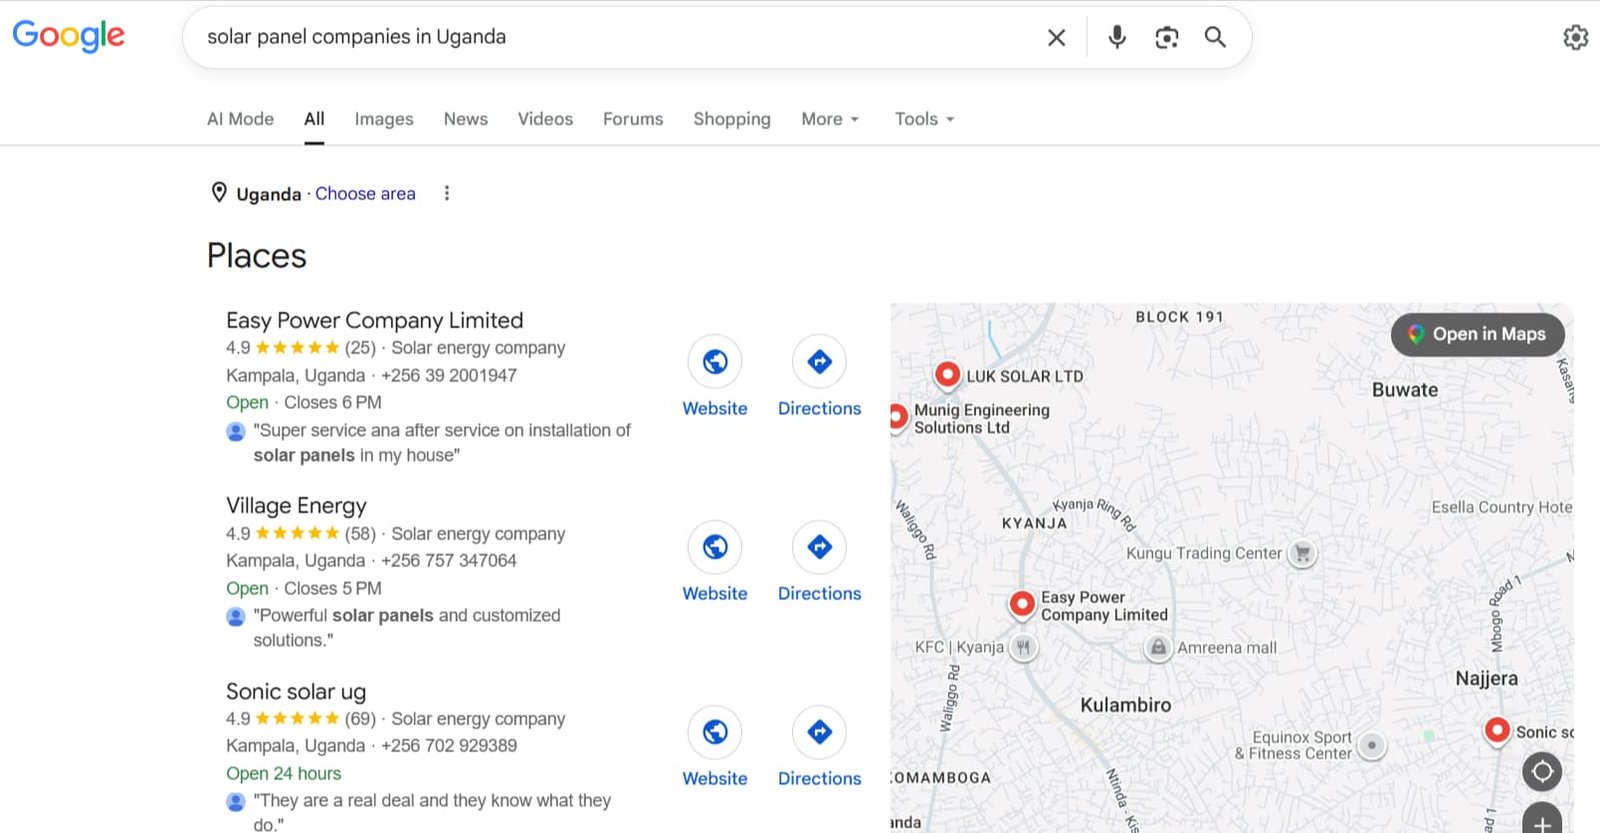The image size is (1600, 833).
Task: Open search by image camera icon
Action: (x=1166, y=37)
